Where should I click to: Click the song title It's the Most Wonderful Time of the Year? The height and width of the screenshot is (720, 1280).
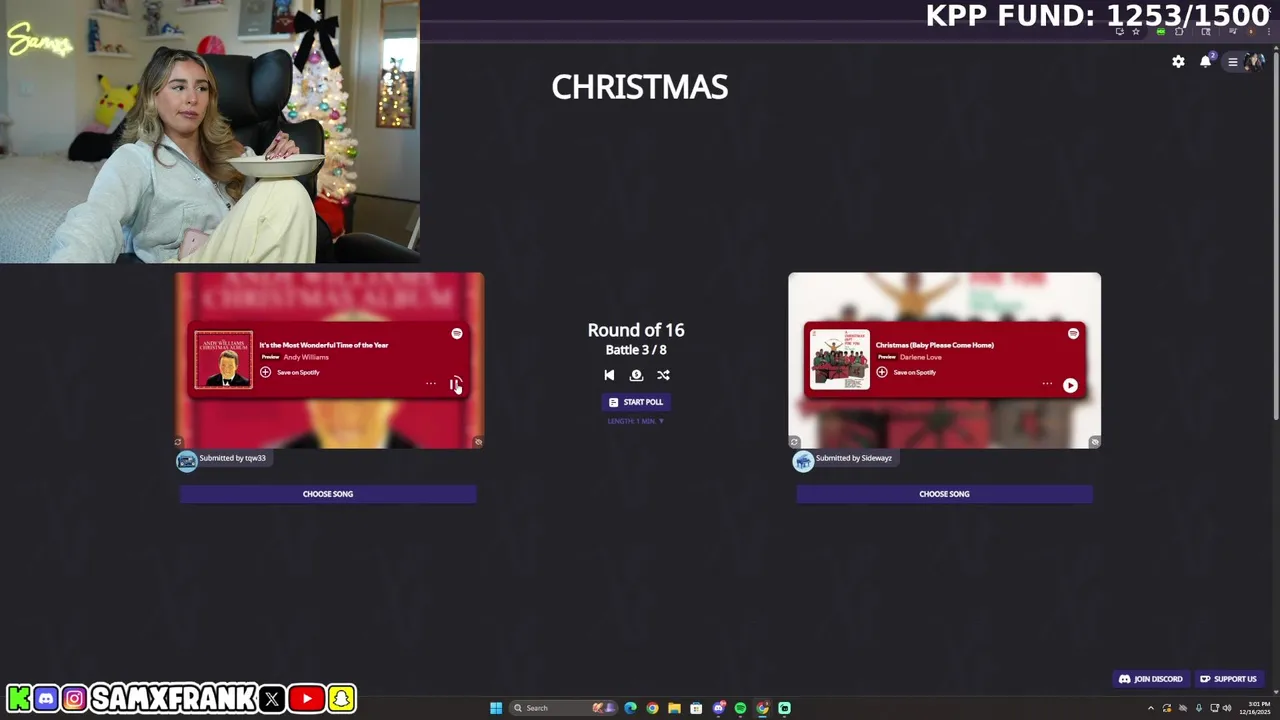(x=324, y=345)
